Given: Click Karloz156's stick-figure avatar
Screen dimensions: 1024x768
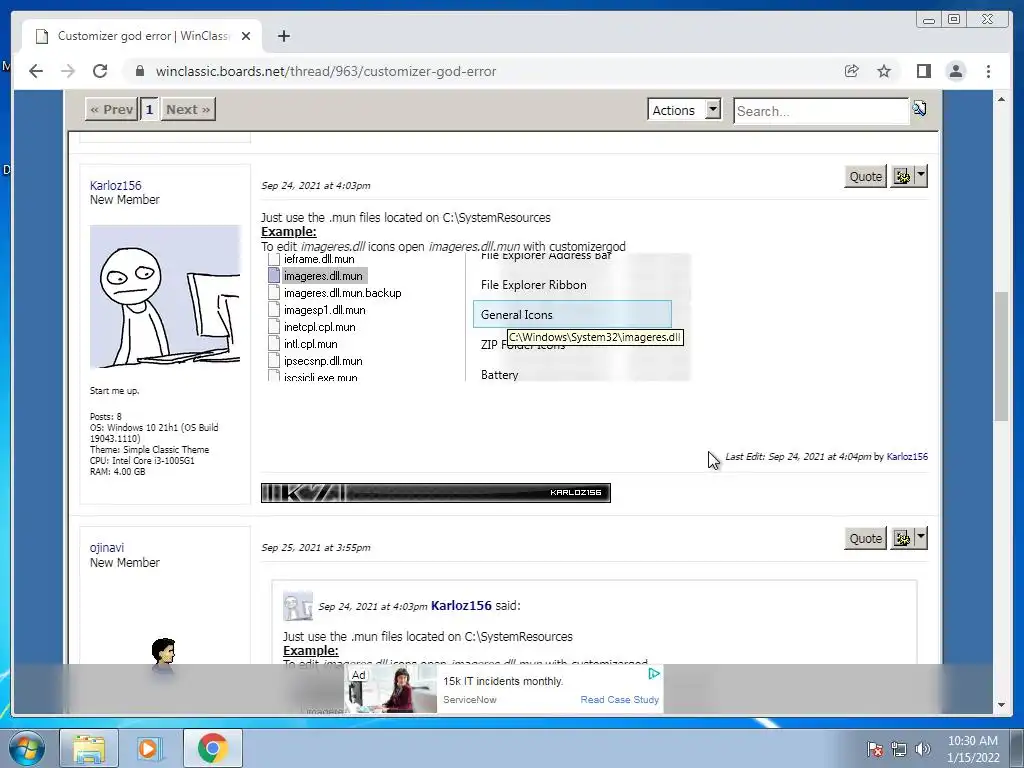Looking at the screenshot, I should 165,296.
